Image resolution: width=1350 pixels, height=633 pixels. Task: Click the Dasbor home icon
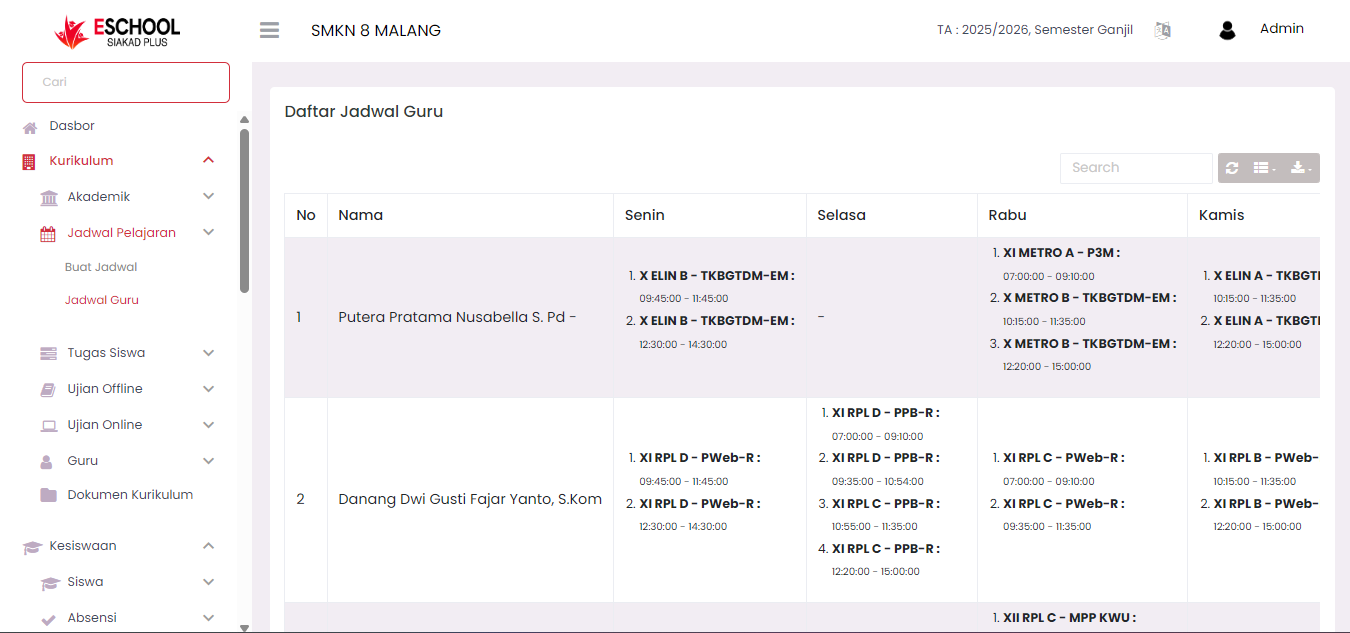point(30,127)
